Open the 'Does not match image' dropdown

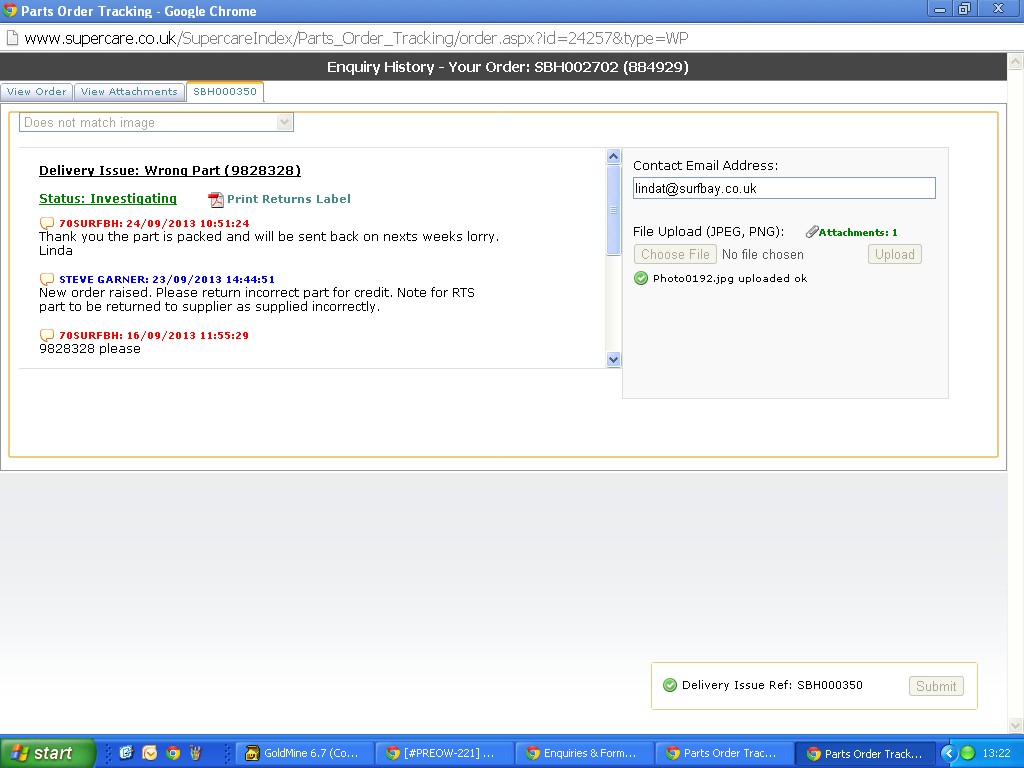pos(157,122)
